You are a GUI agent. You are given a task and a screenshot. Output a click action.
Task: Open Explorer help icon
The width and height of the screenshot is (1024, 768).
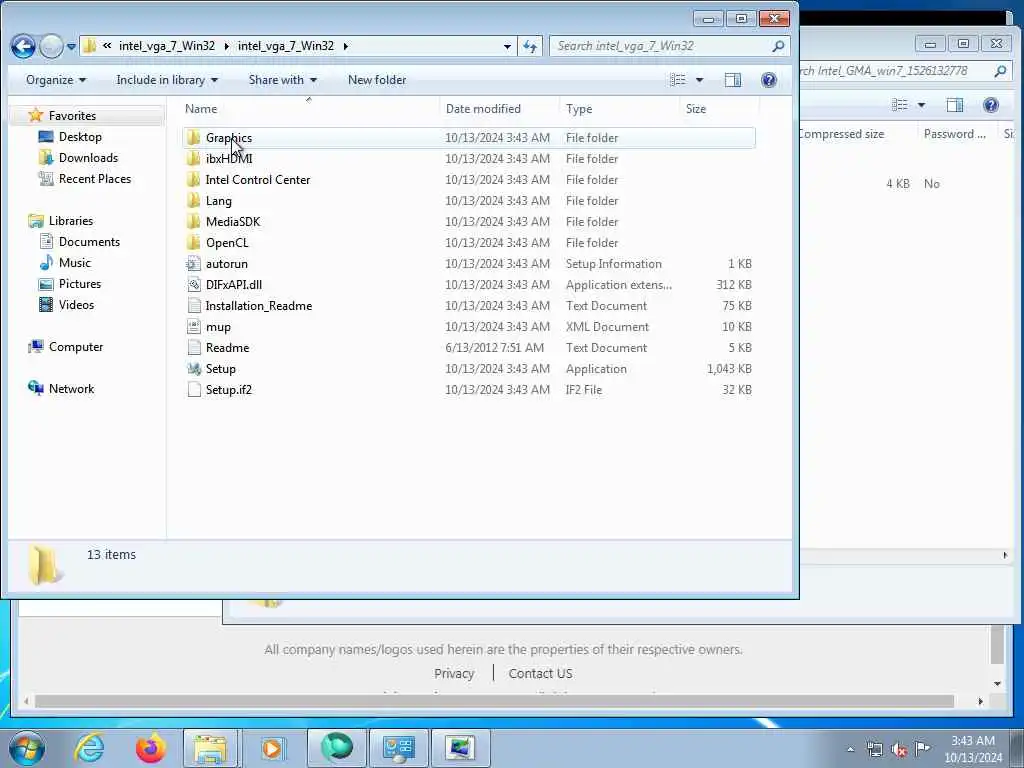(x=769, y=80)
